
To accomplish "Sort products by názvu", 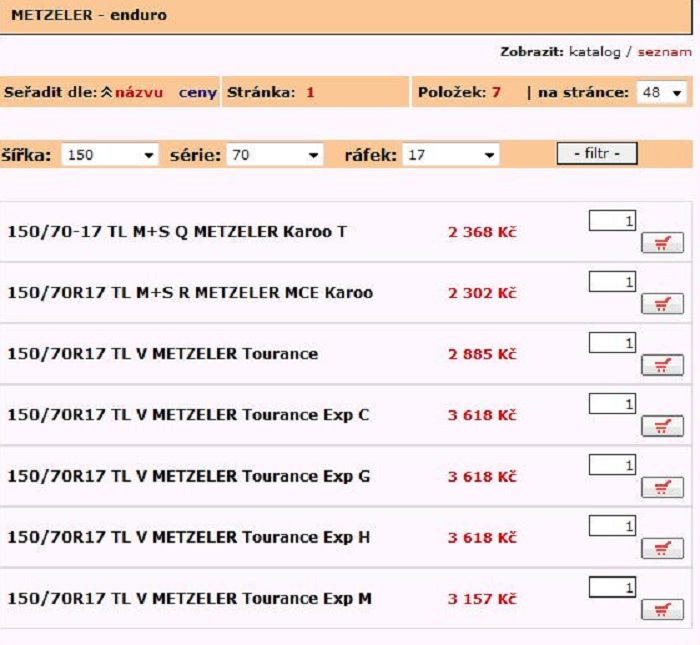I will (x=139, y=93).
